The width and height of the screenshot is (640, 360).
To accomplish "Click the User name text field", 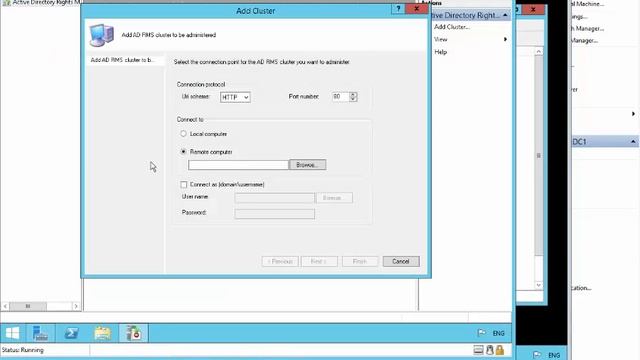I will pos(275,198).
